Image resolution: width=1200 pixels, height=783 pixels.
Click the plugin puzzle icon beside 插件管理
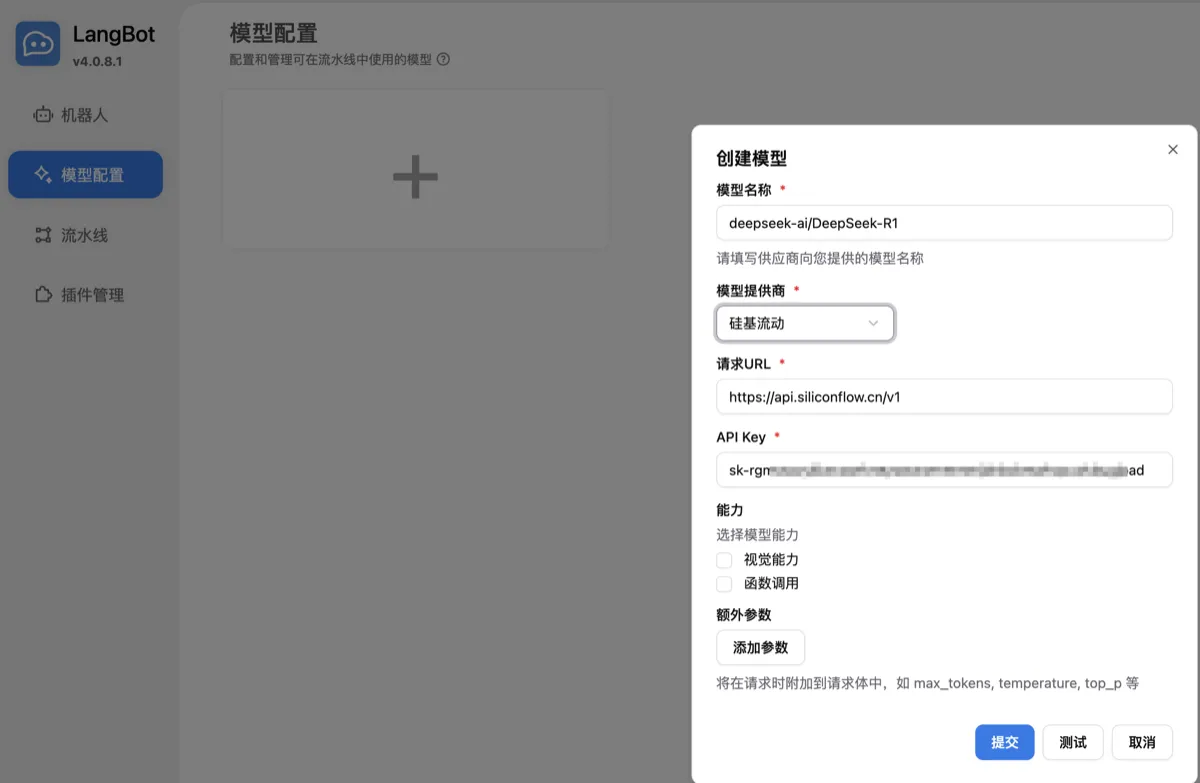click(42, 295)
